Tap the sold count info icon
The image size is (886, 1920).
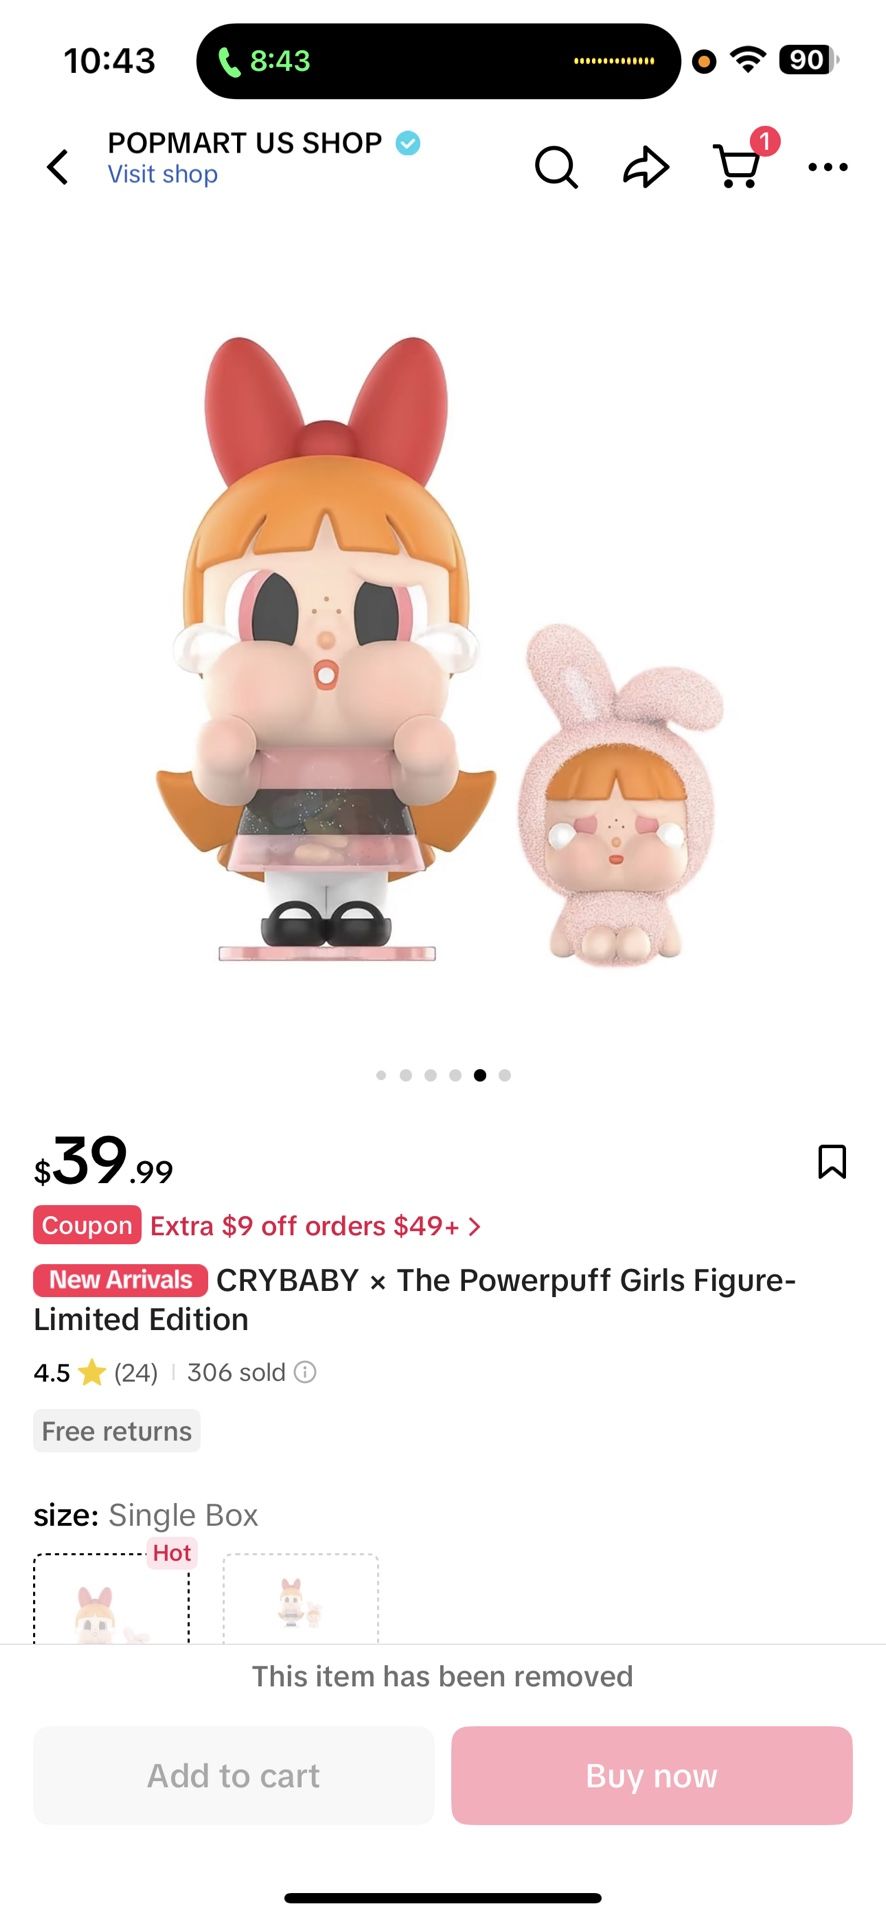pyautogui.click(x=305, y=1372)
